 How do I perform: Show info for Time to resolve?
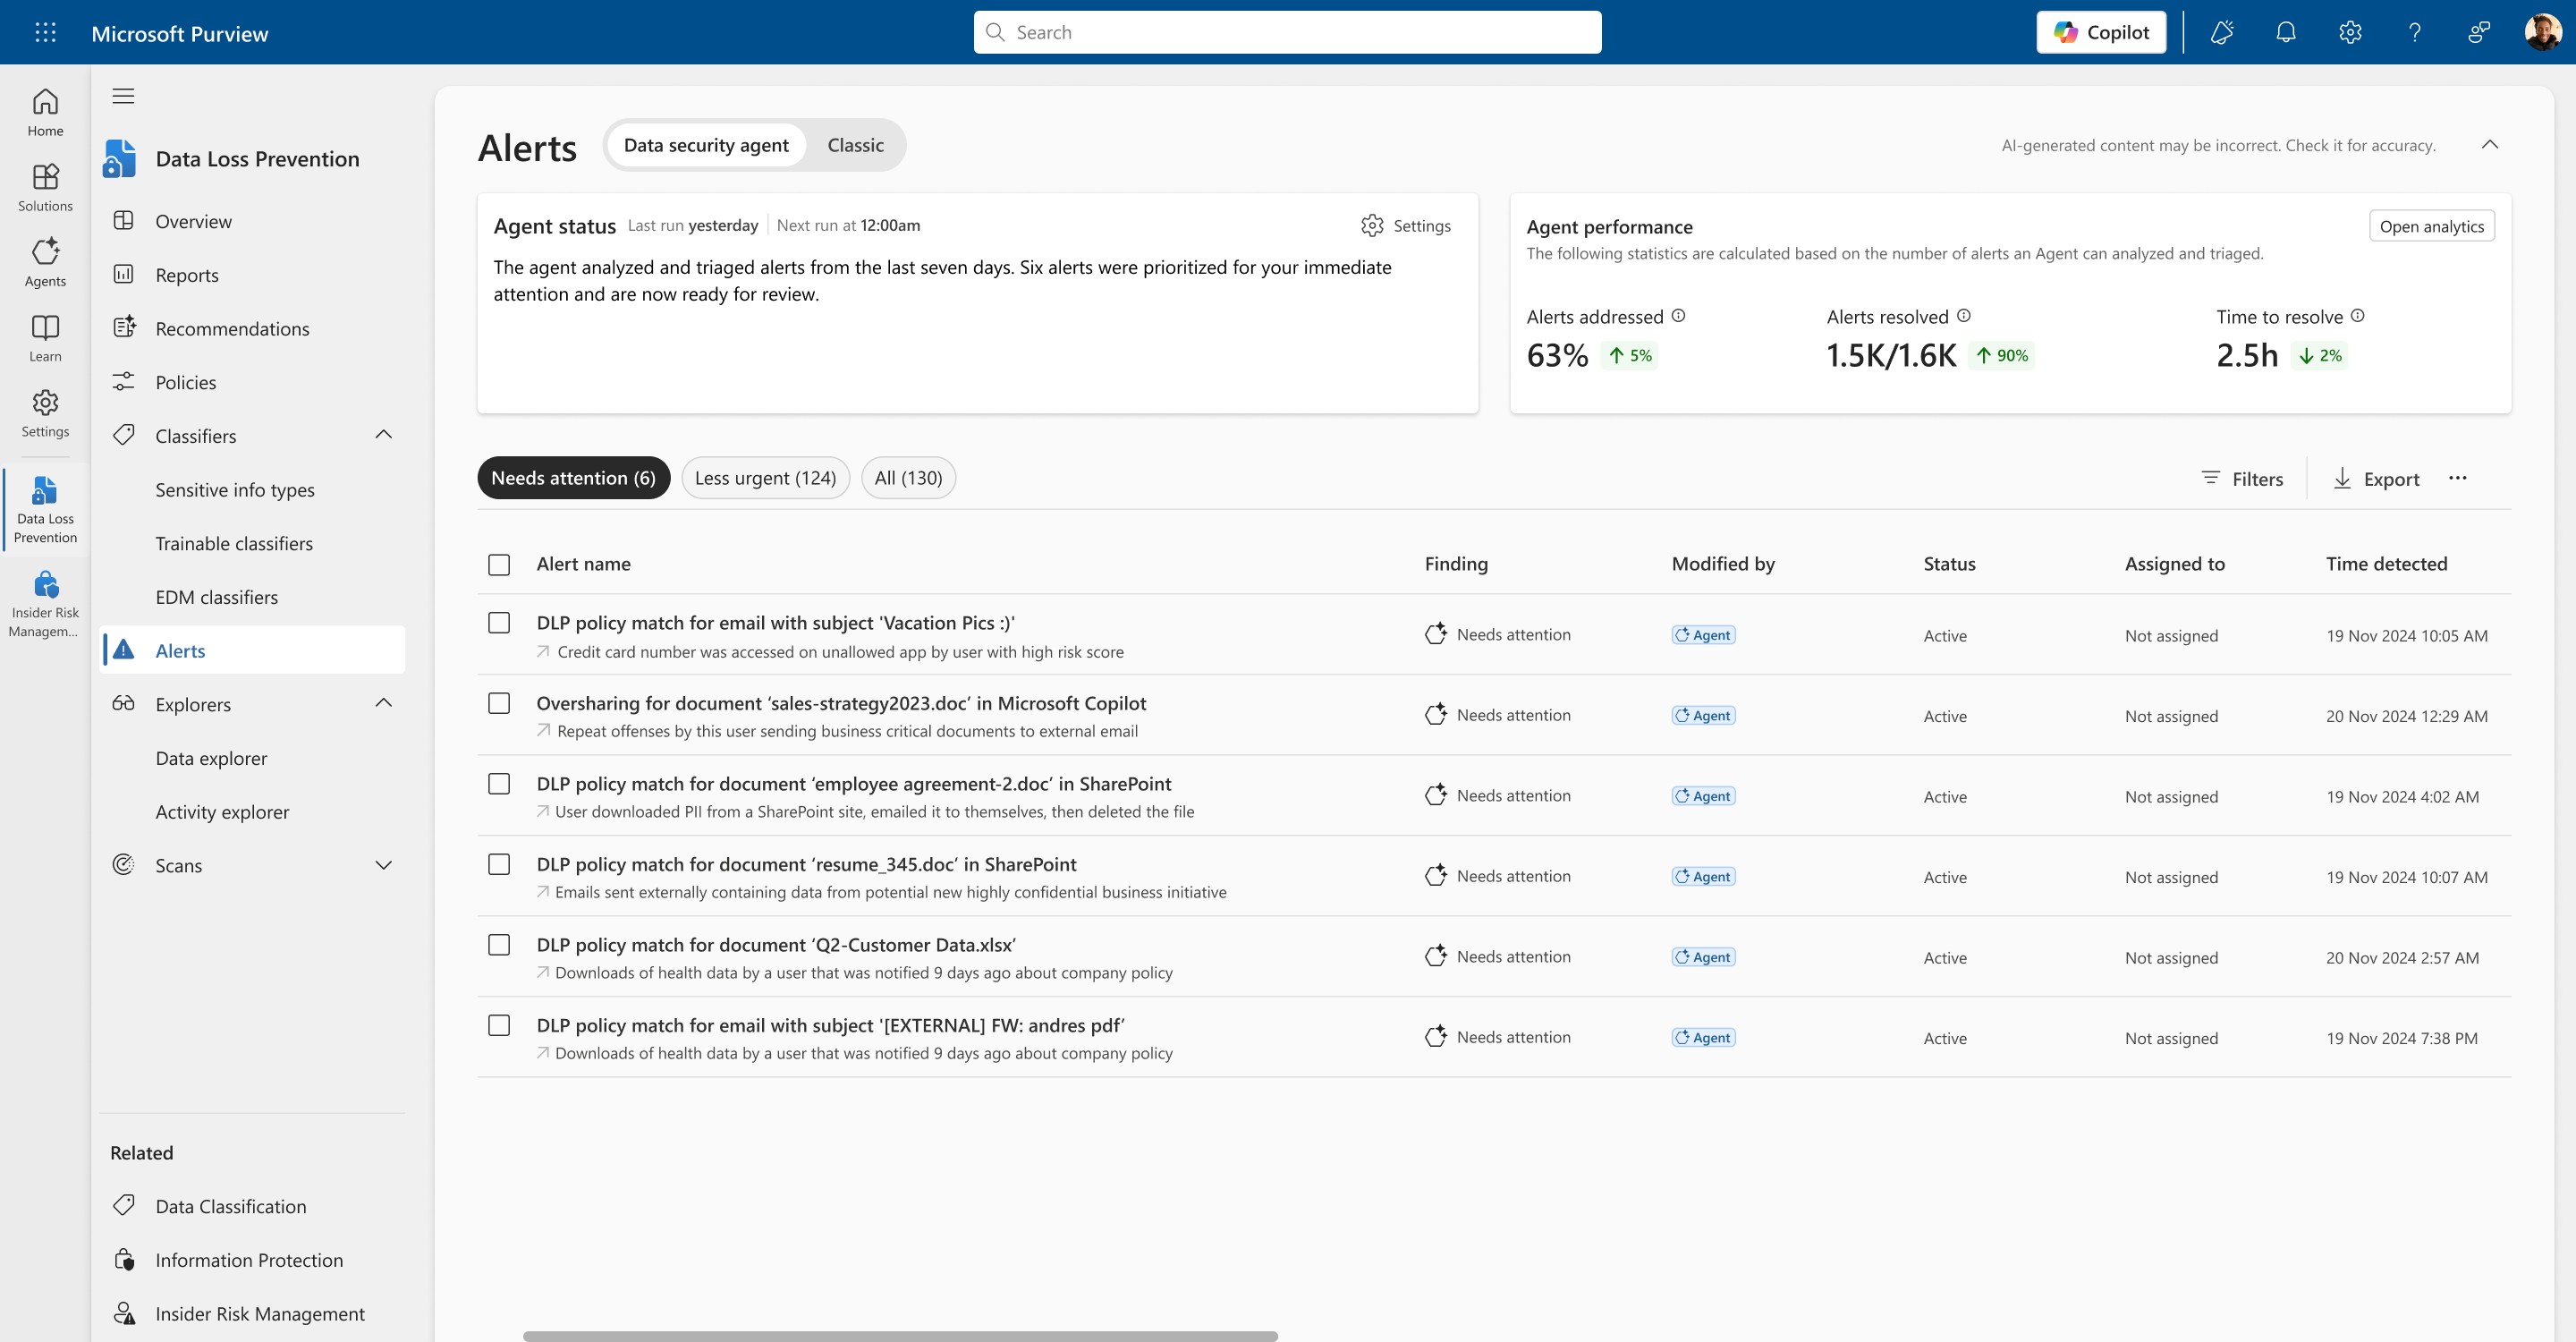tap(2358, 316)
